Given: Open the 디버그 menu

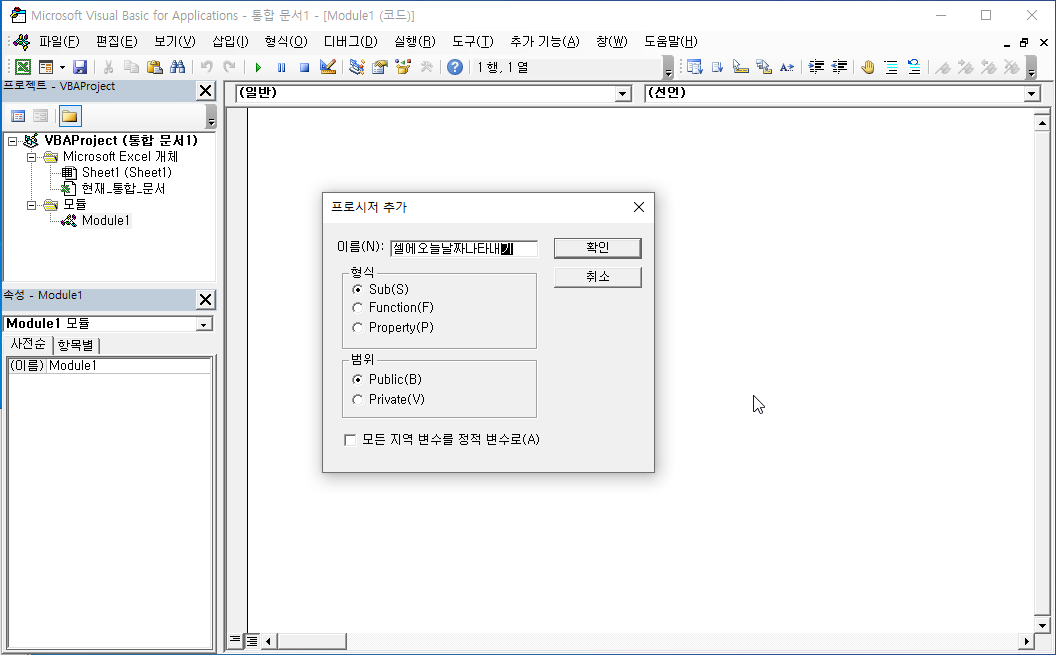Looking at the screenshot, I should (352, 41).
